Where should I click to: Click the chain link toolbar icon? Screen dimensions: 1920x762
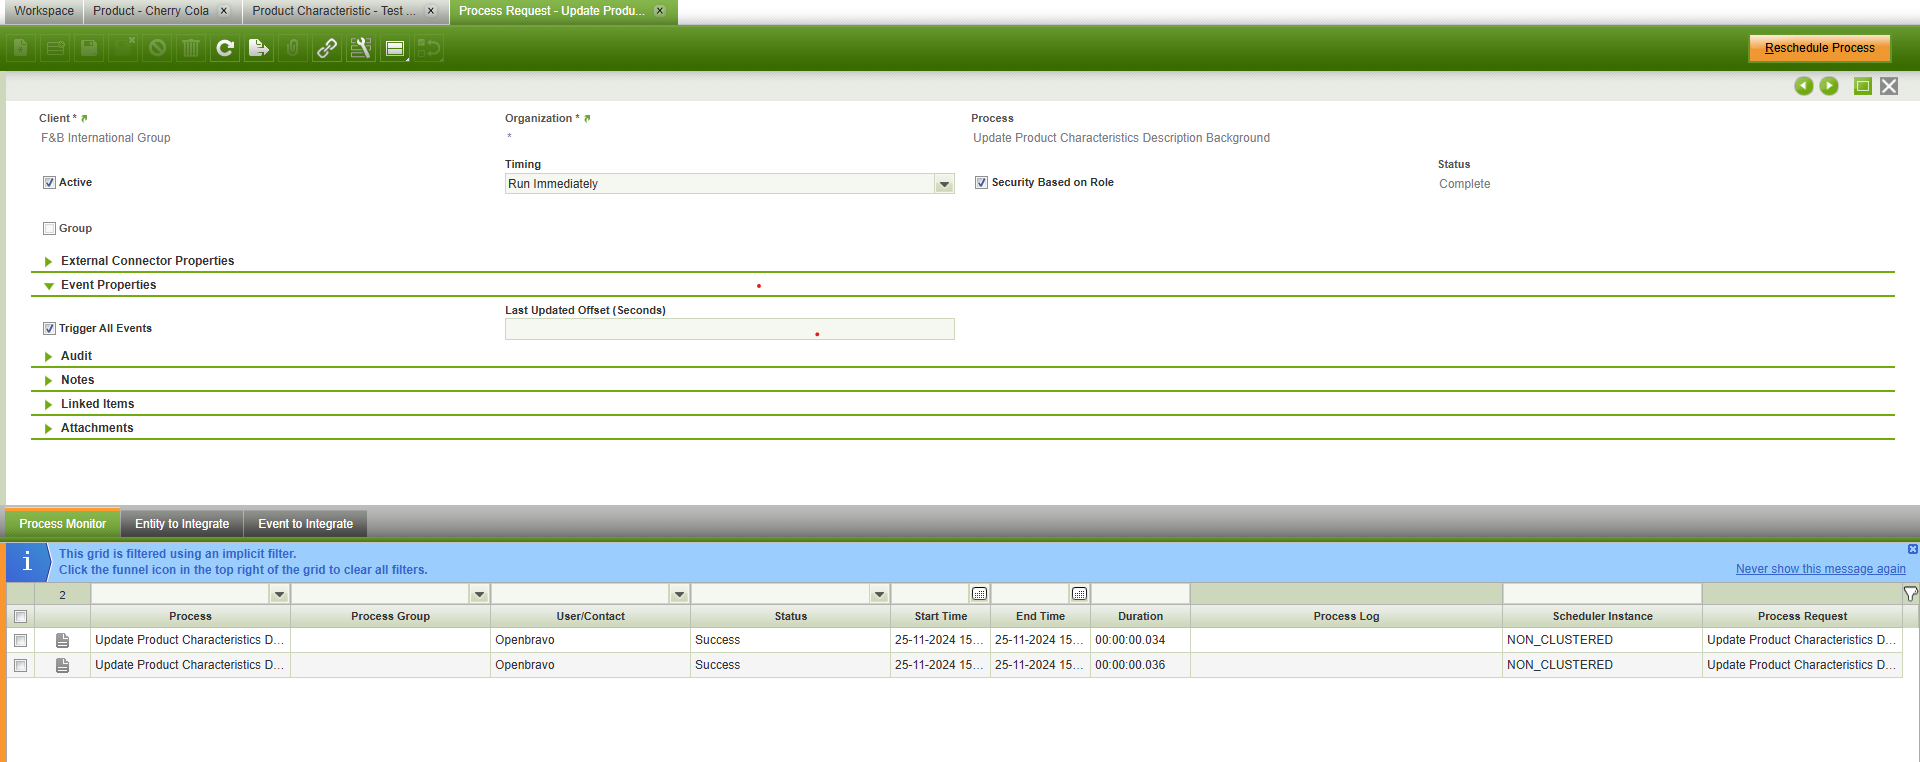point(327,48)
